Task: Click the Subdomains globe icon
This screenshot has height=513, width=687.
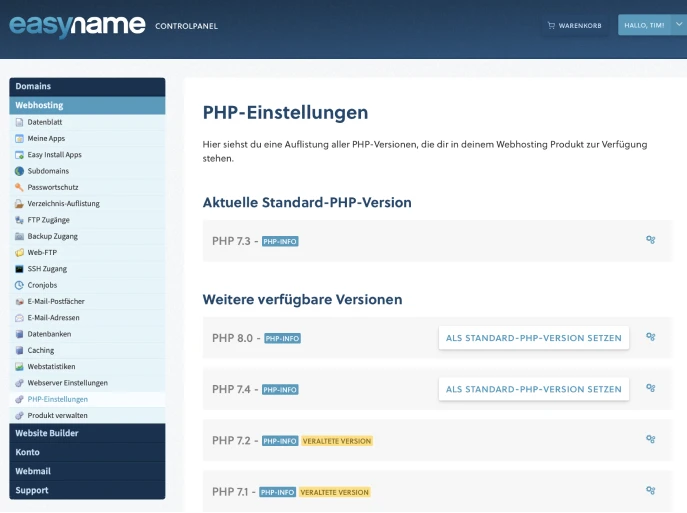Action: [x=19, y=171]
